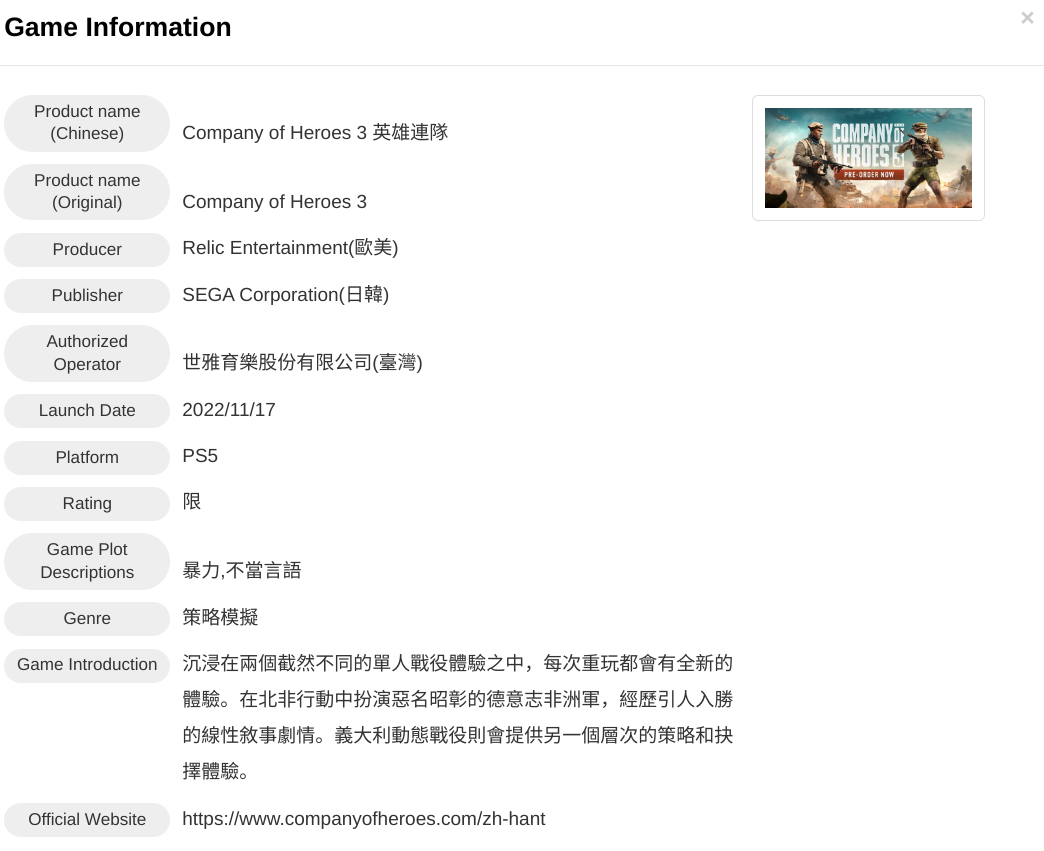
Task: Select platform value 'PS5'
Action: [200, 456]
